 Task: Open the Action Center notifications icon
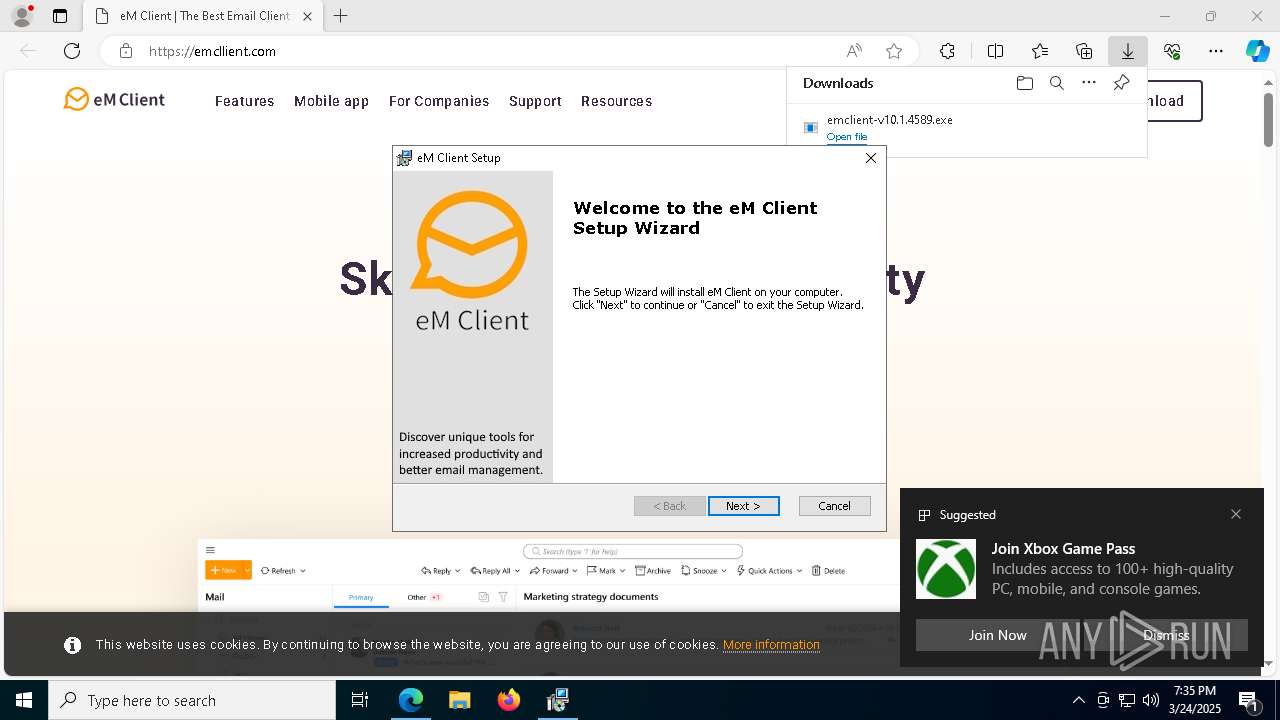pyautogui.click(x=1249, y=700)
